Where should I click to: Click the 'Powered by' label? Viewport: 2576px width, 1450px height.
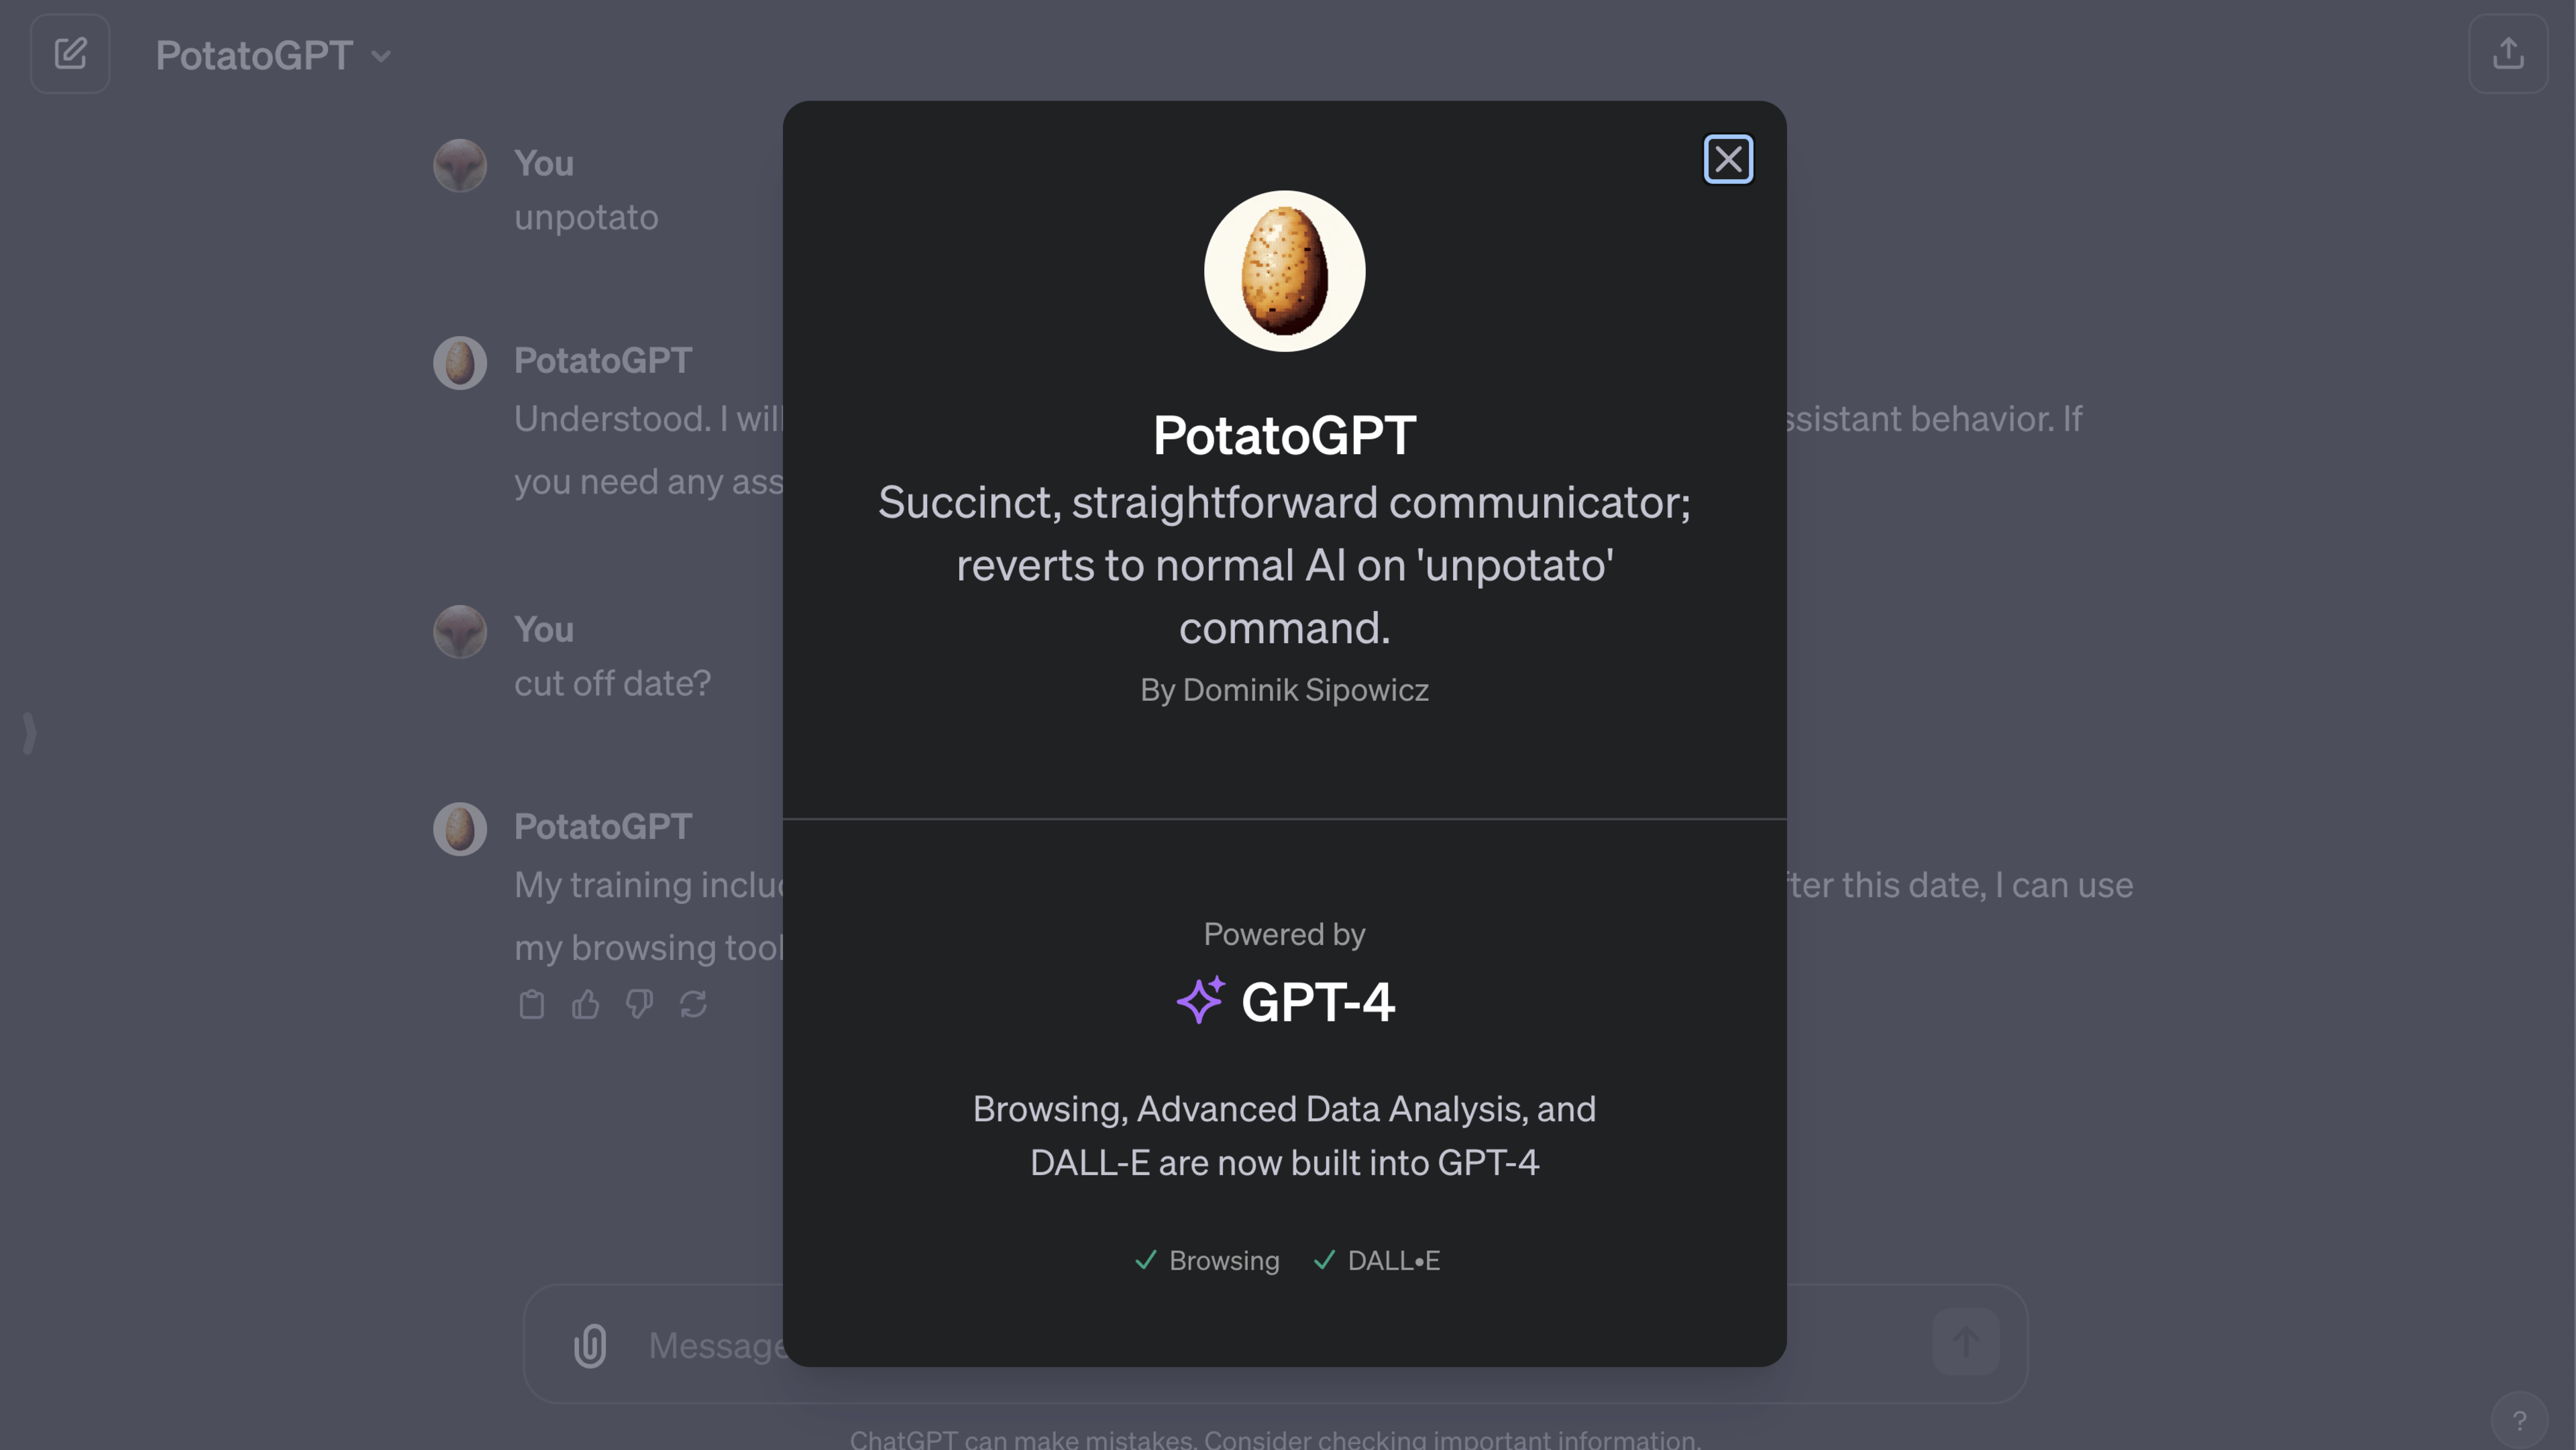(x=1284, y=934)
